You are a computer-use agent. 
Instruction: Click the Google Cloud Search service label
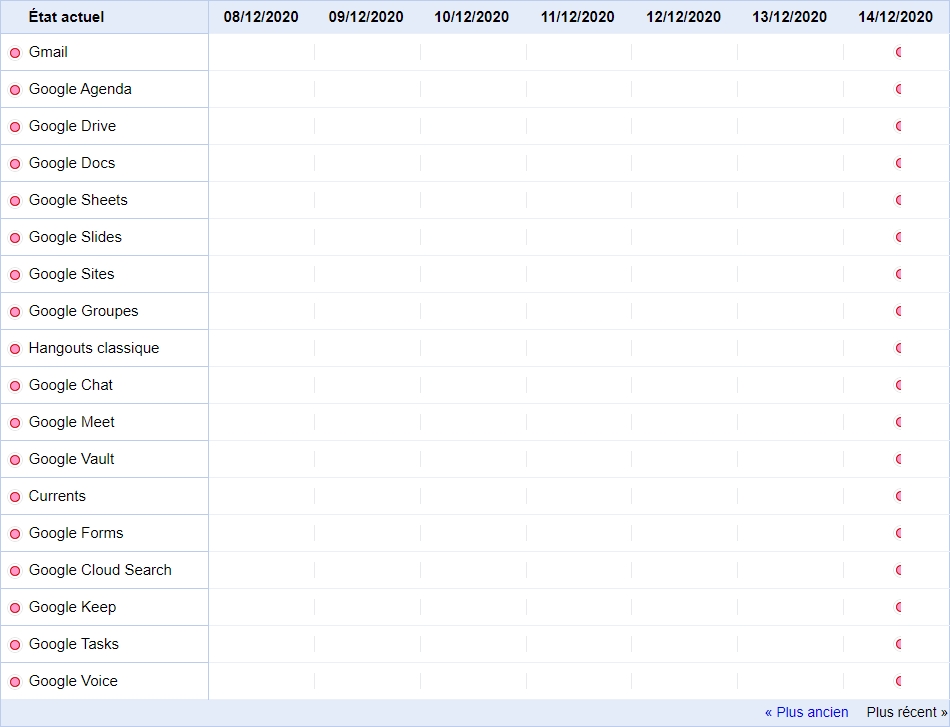click(100, 570)
